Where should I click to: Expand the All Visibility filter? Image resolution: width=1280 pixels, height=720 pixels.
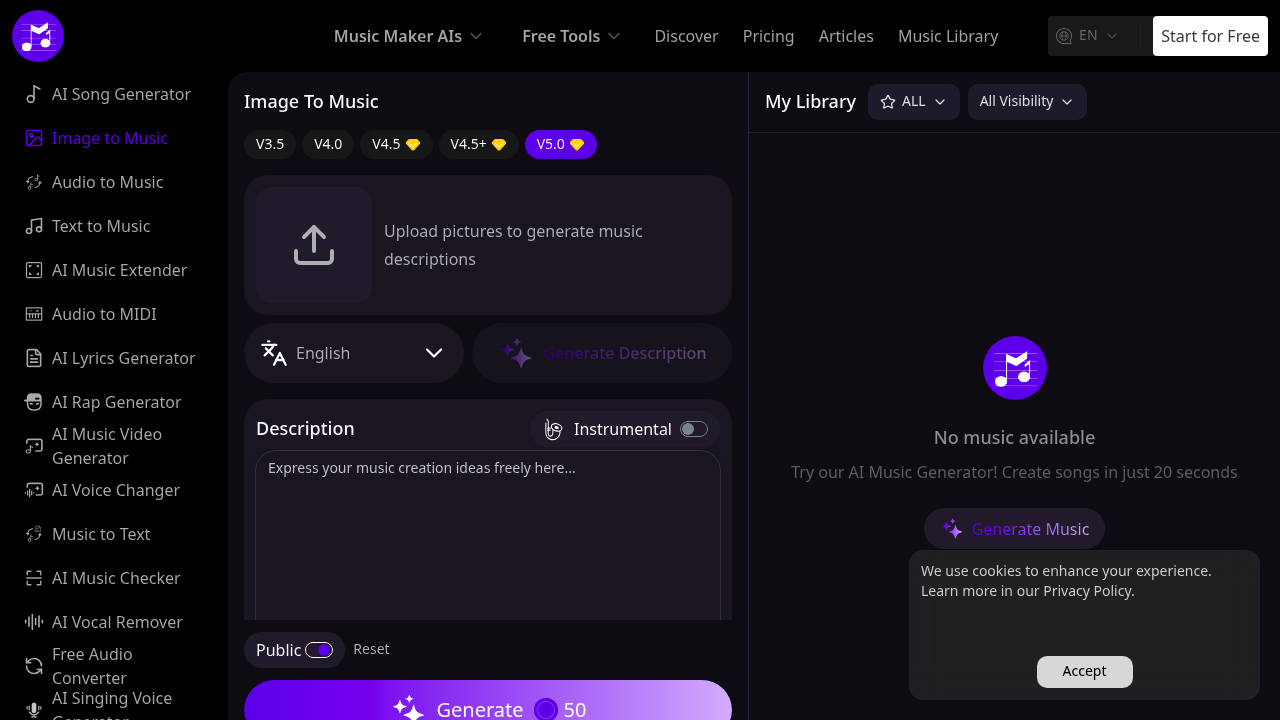tap(1026, 101)
